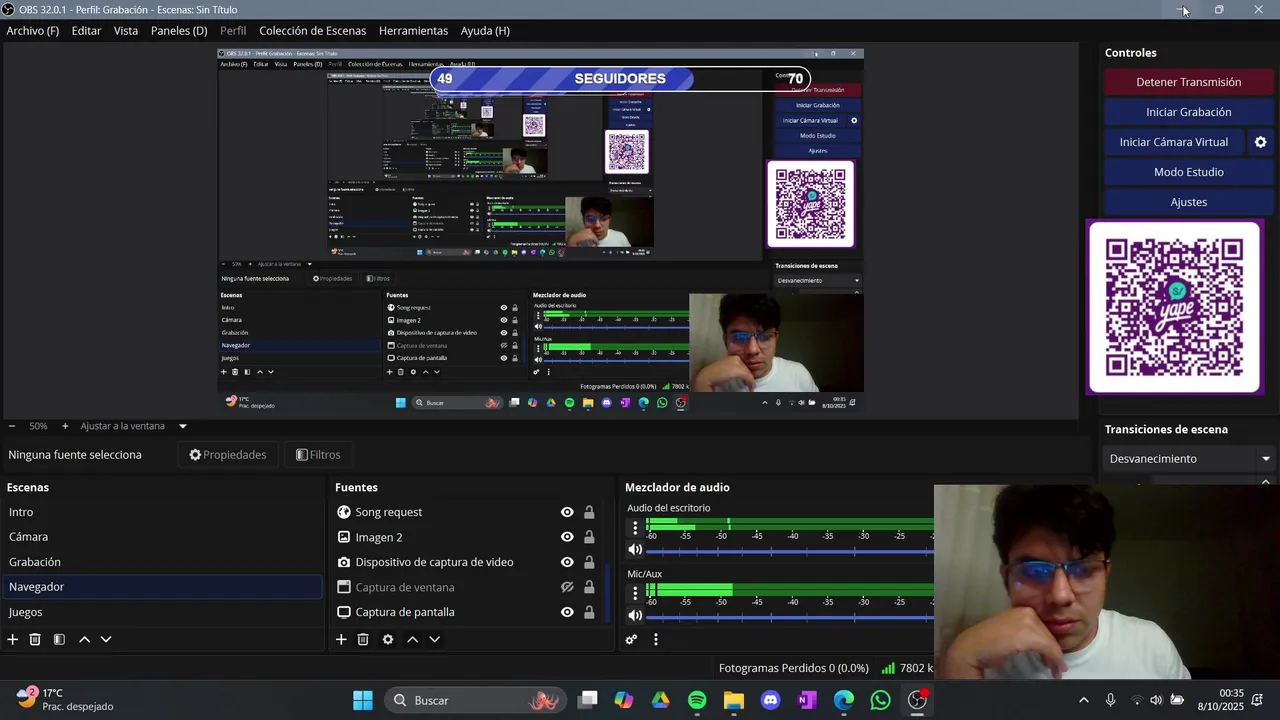
Task: Open Vista menu
Action: tap(126, 31)
